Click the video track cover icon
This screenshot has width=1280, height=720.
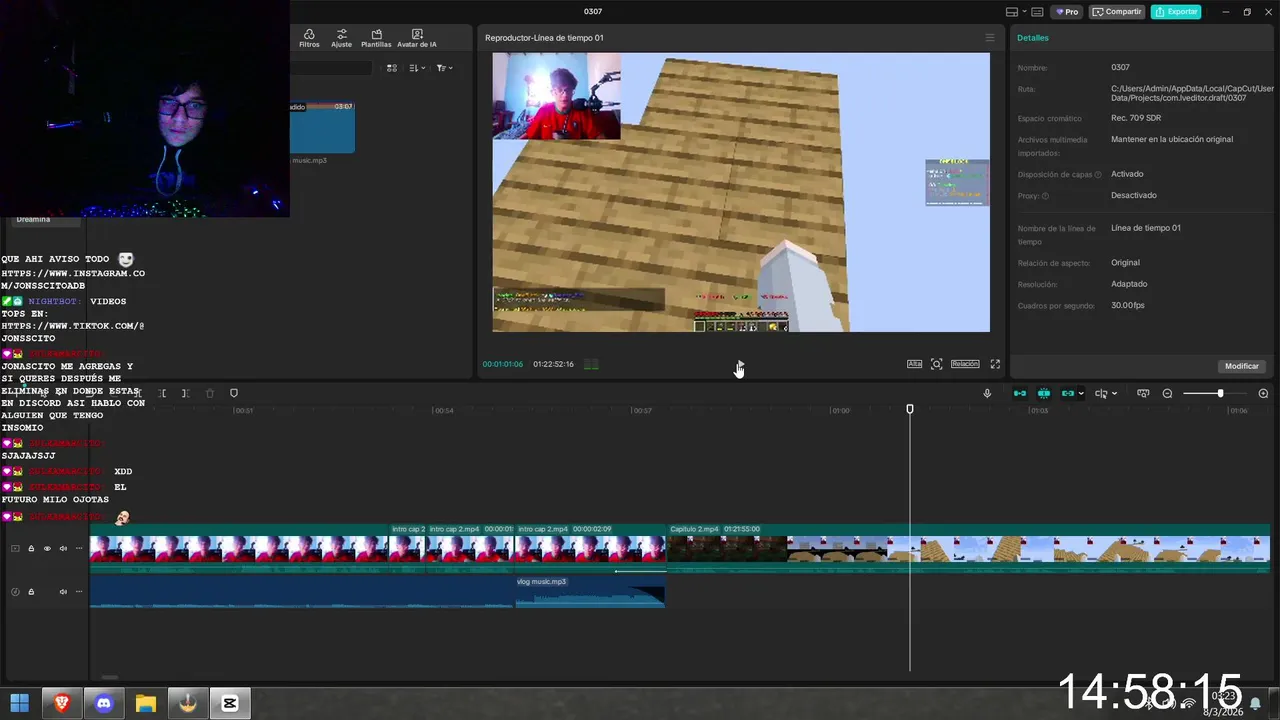coord(15,548)
